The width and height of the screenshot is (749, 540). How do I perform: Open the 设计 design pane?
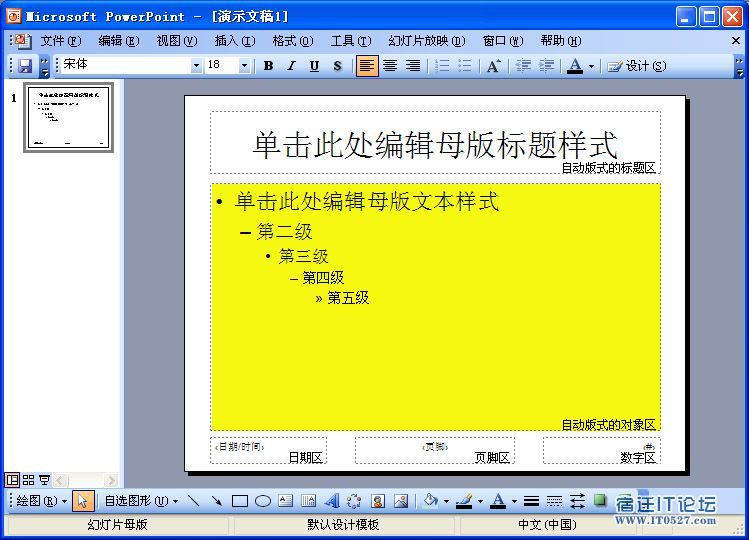[637, 65]
